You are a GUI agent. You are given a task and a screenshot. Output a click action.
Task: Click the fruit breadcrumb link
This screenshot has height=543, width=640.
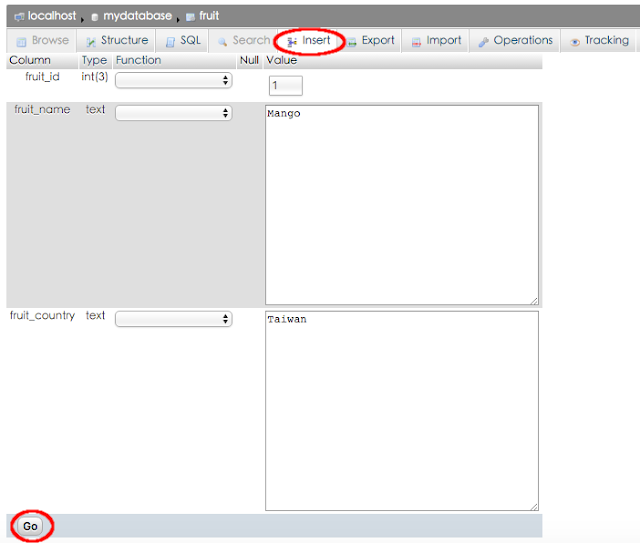[209, 16]
